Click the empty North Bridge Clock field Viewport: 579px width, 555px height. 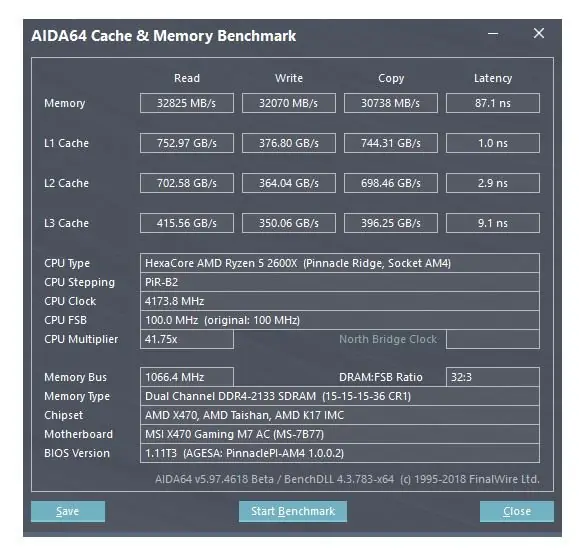pyautogui.click(x=493, y=339)
